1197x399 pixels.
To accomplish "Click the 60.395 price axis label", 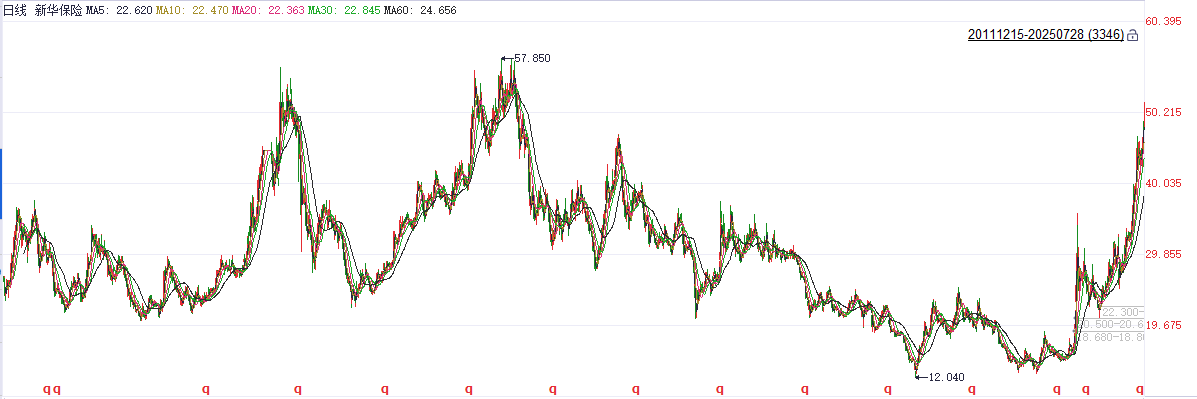I will pyautogui.click(x=1166, y=21).
